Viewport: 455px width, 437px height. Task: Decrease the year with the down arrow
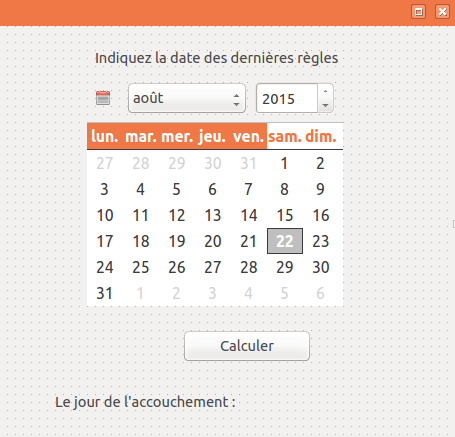[x=325, y=105]
